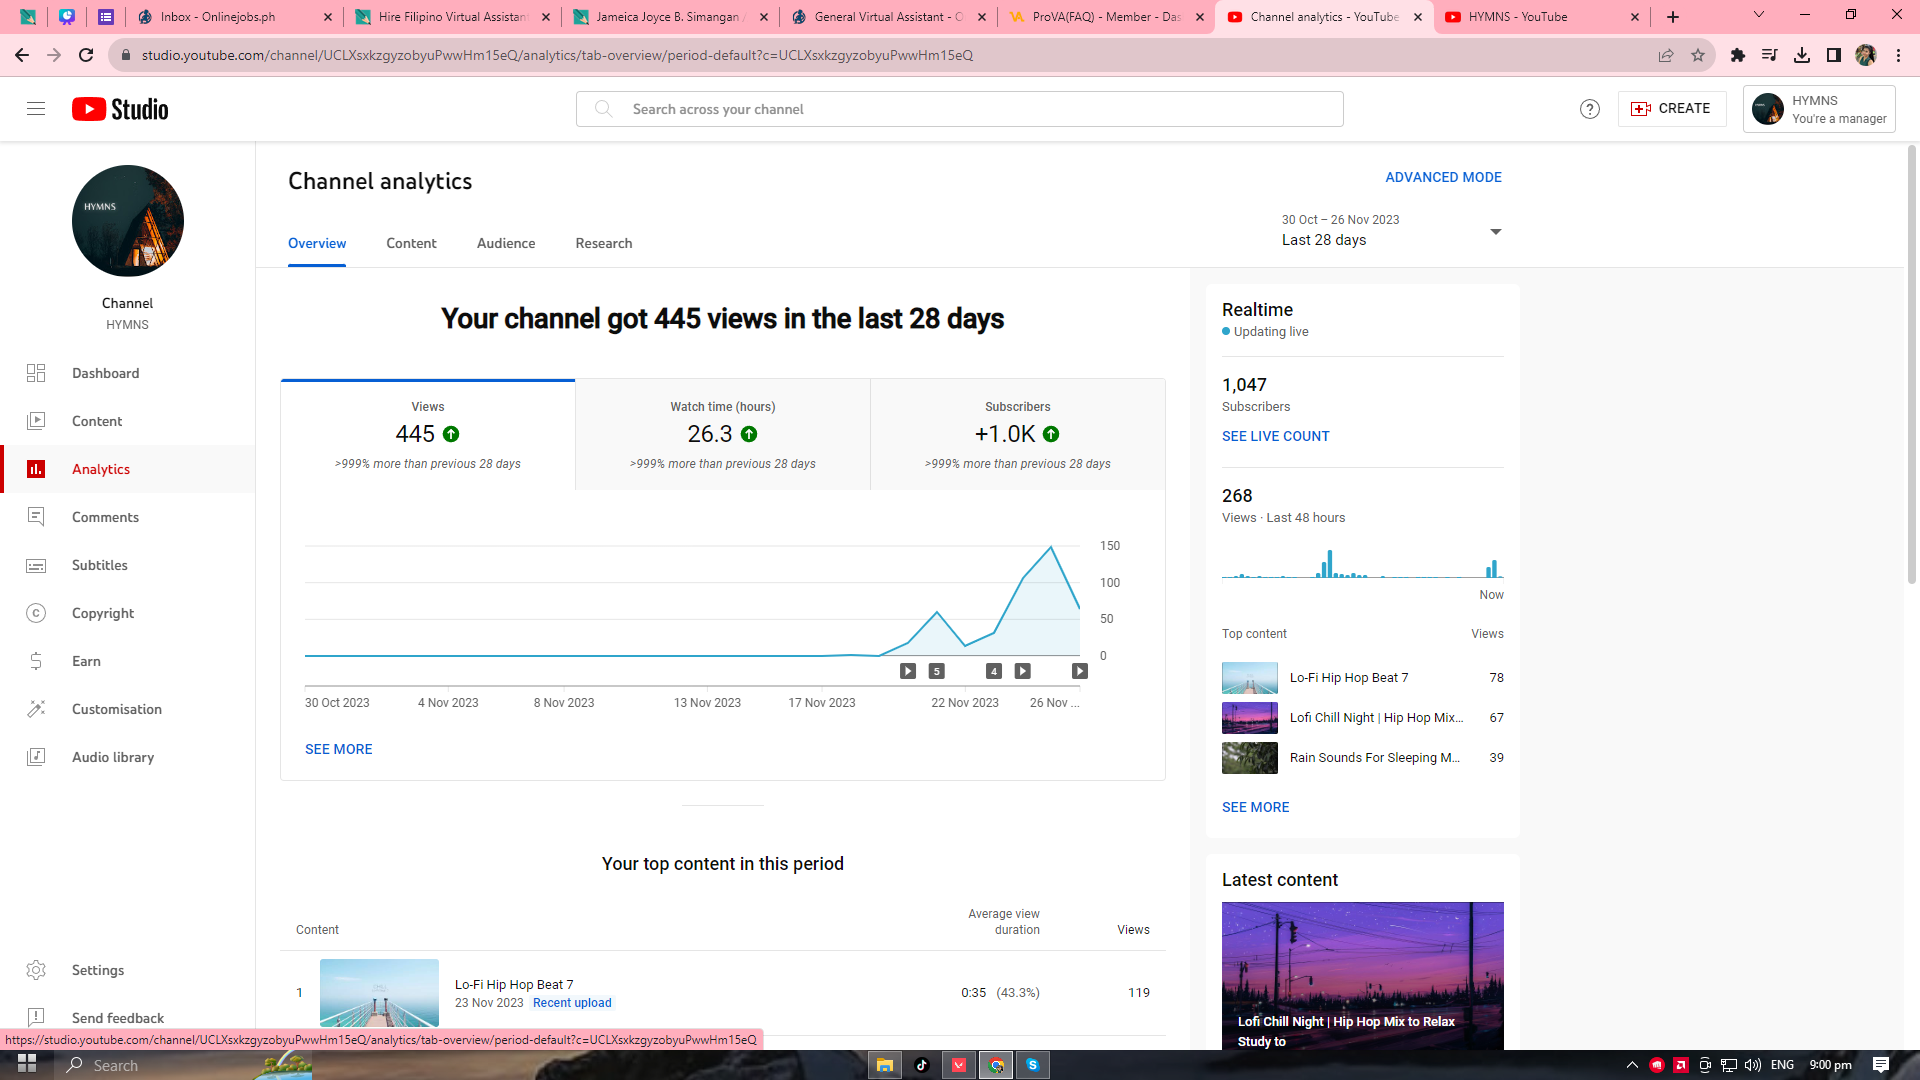Select the Subscribers metric card
This screenshot has height=1080, width=1920.
[x=1017, y=435]
